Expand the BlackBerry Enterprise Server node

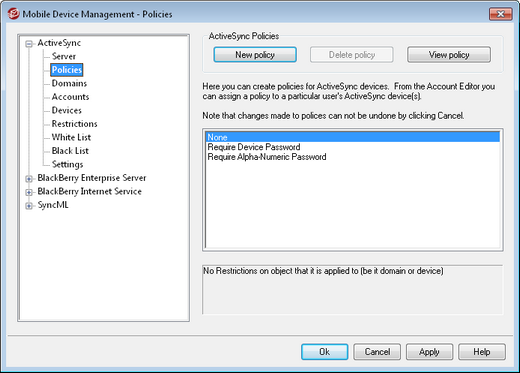[x=29, y=179]
